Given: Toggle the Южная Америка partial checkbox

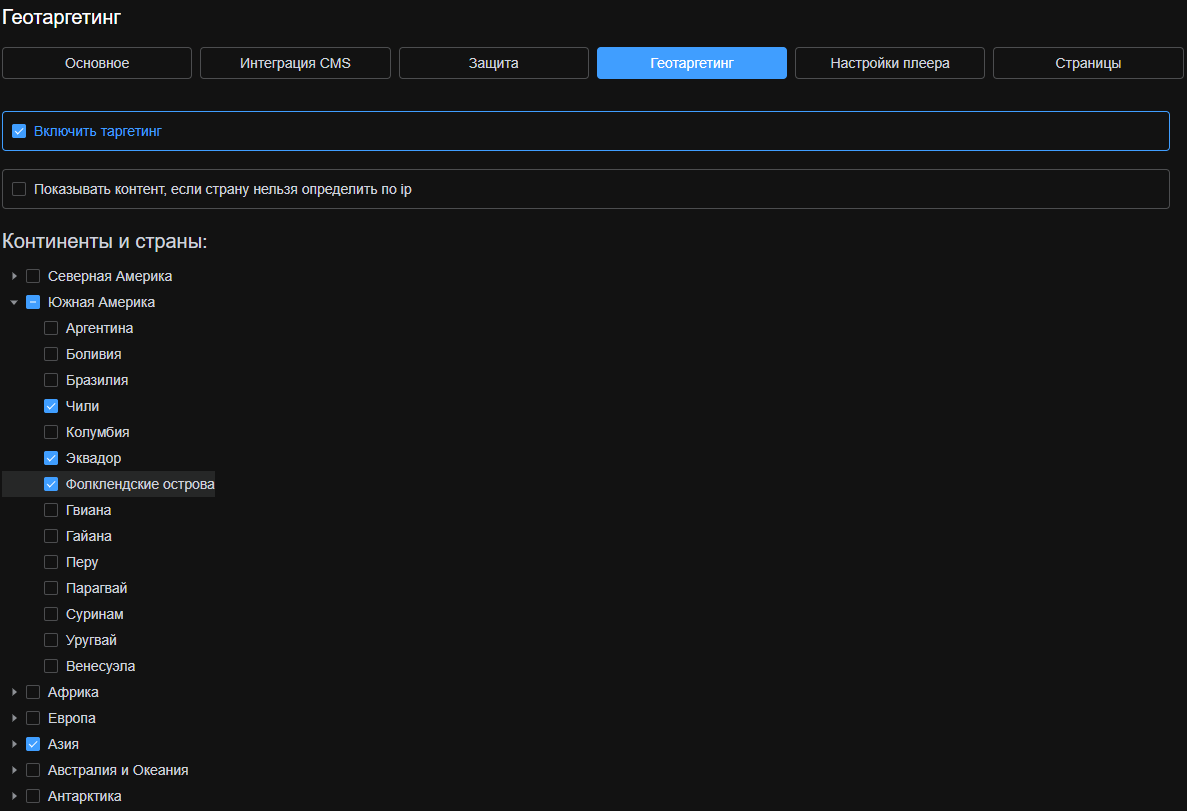Looking at the screenshot, I should pyautogui.click(x=33, y=302).
